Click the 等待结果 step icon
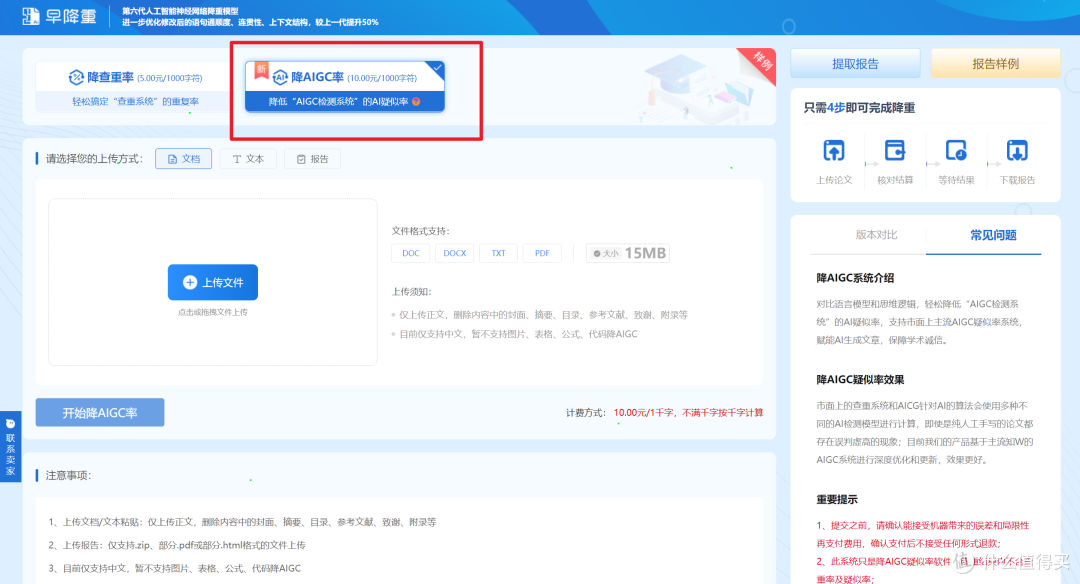Screen dimensions: 1080x584 (956, 150)
